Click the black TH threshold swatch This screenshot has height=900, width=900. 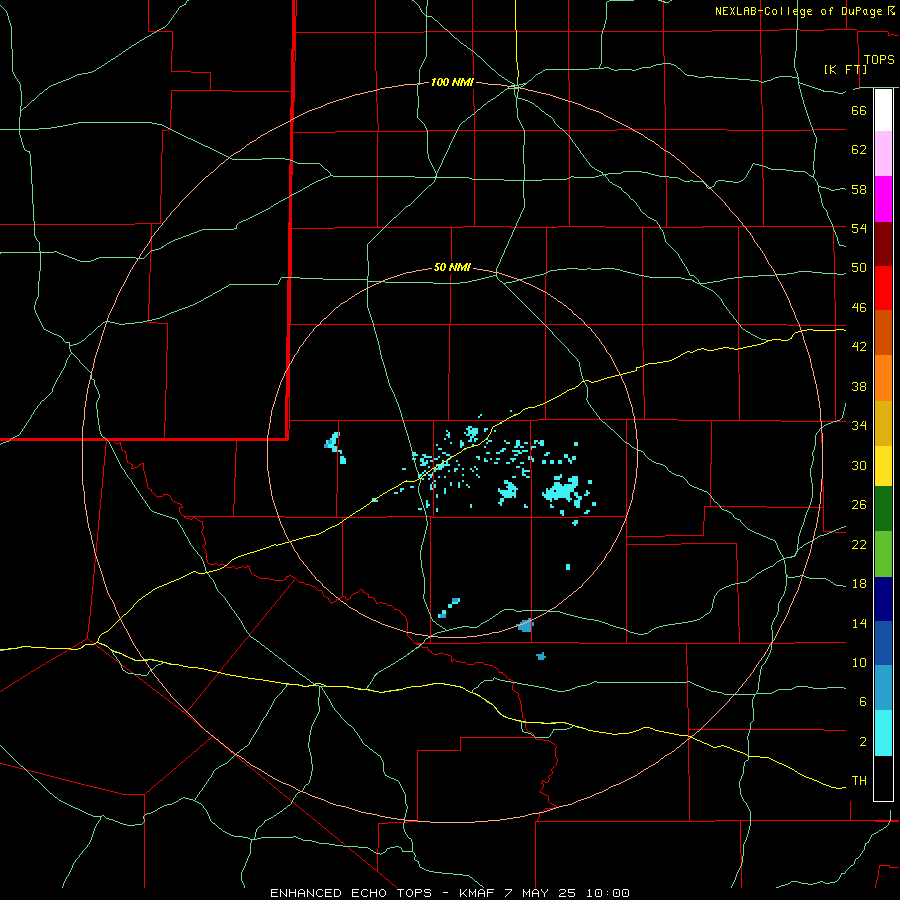pos(883,778)
